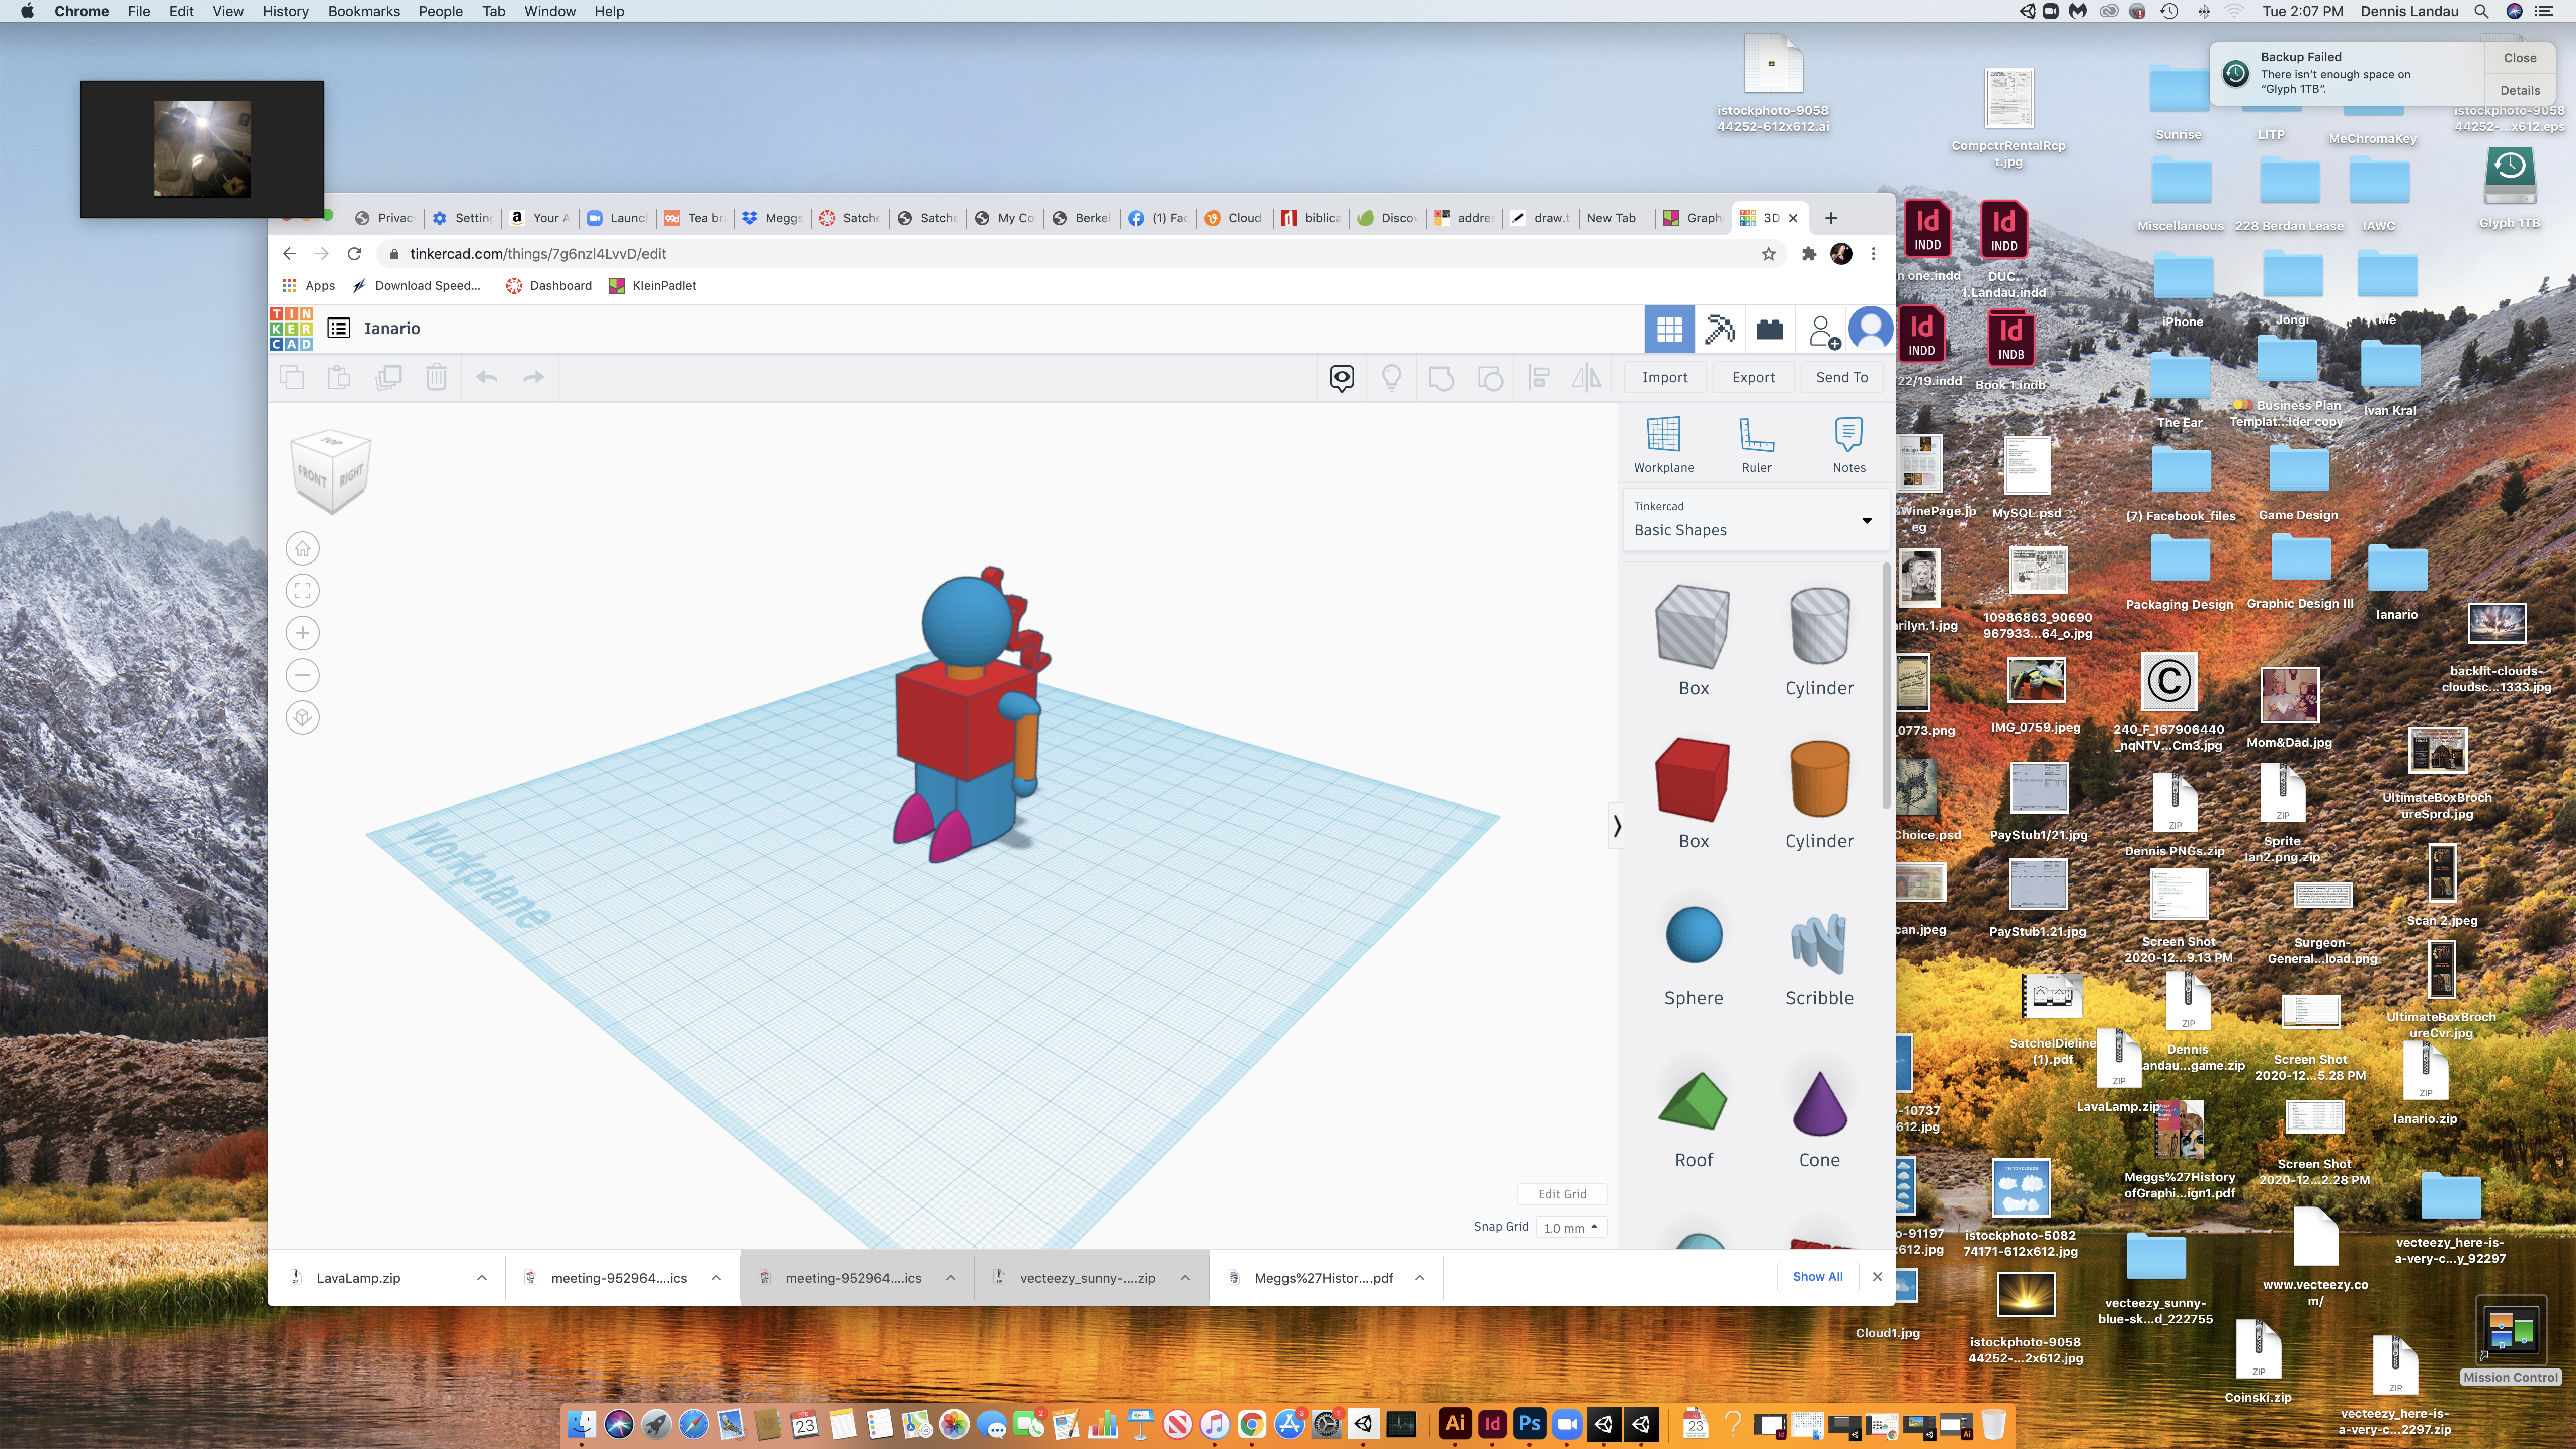Expand first meeting-952964 ics download chevron

[x=716, y=1278]
